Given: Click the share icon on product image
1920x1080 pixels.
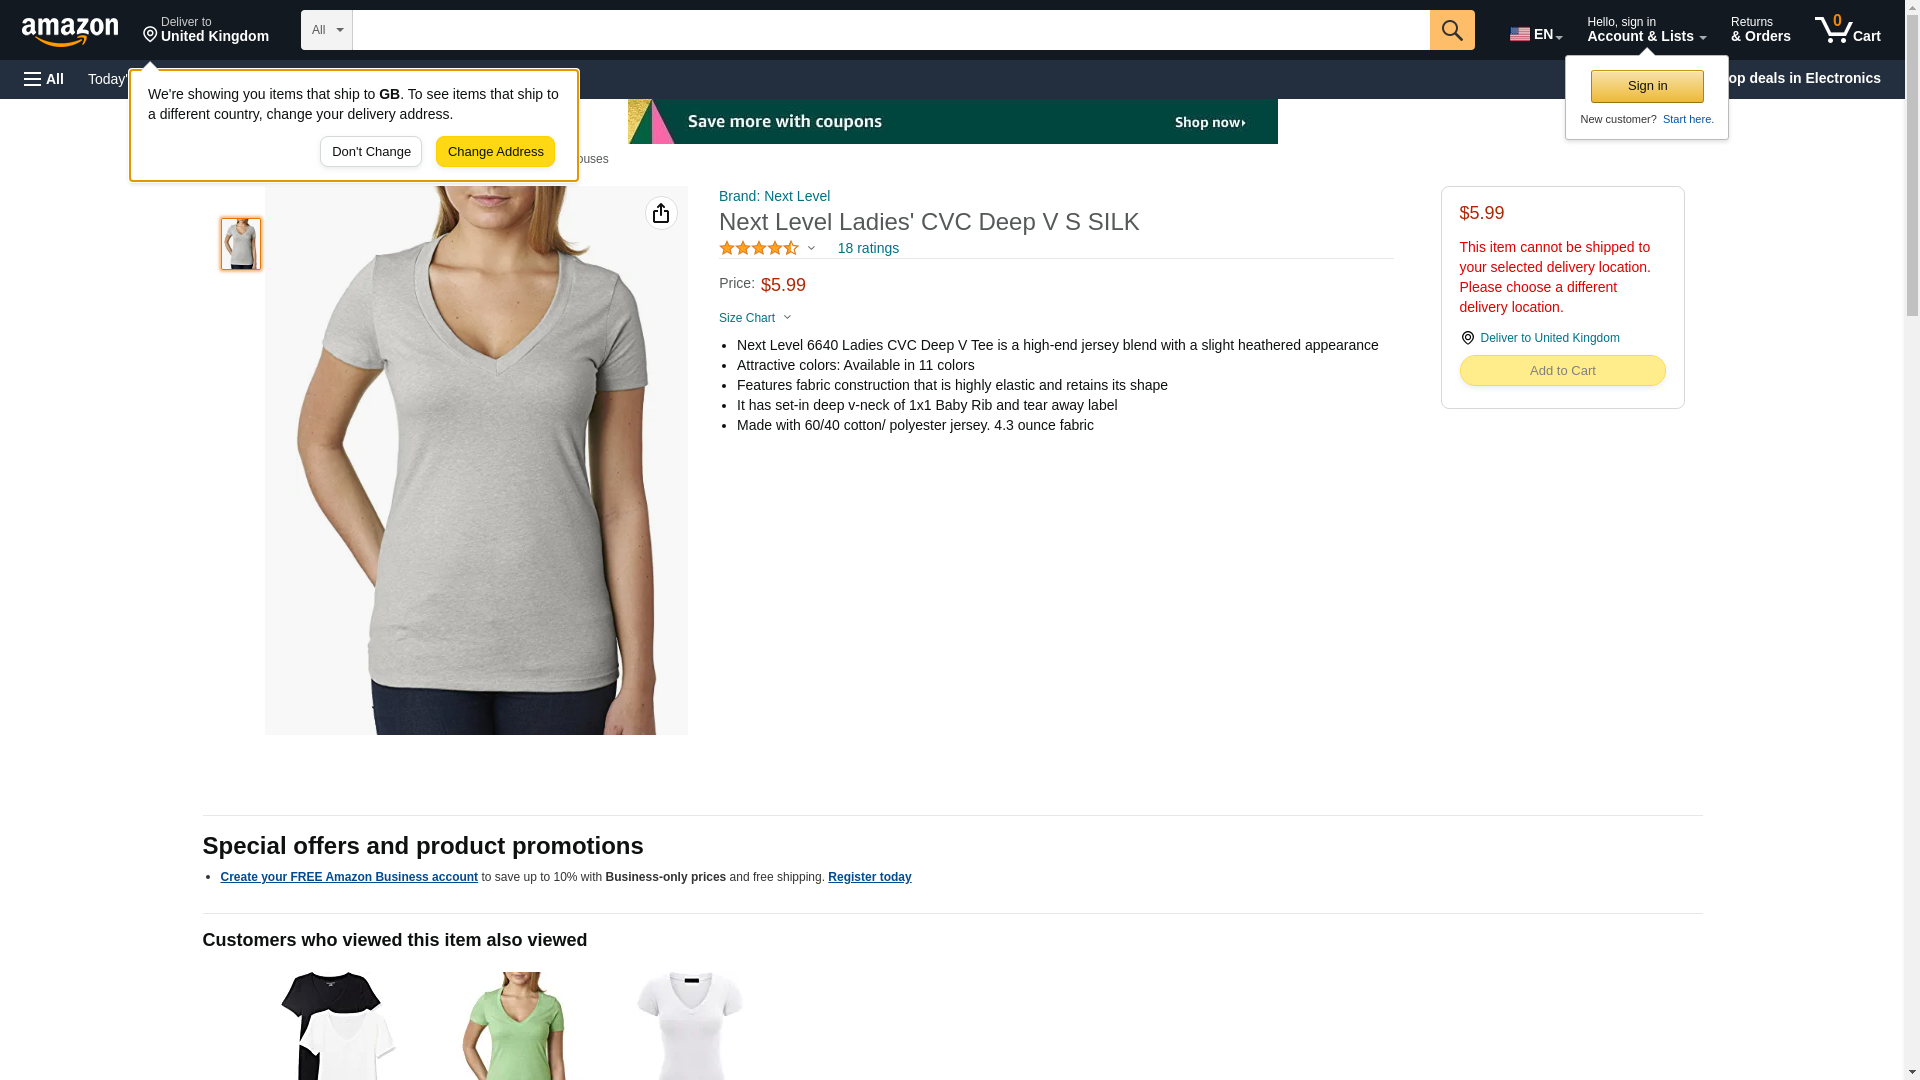Looking at the screenshot, I should [661, 213].
